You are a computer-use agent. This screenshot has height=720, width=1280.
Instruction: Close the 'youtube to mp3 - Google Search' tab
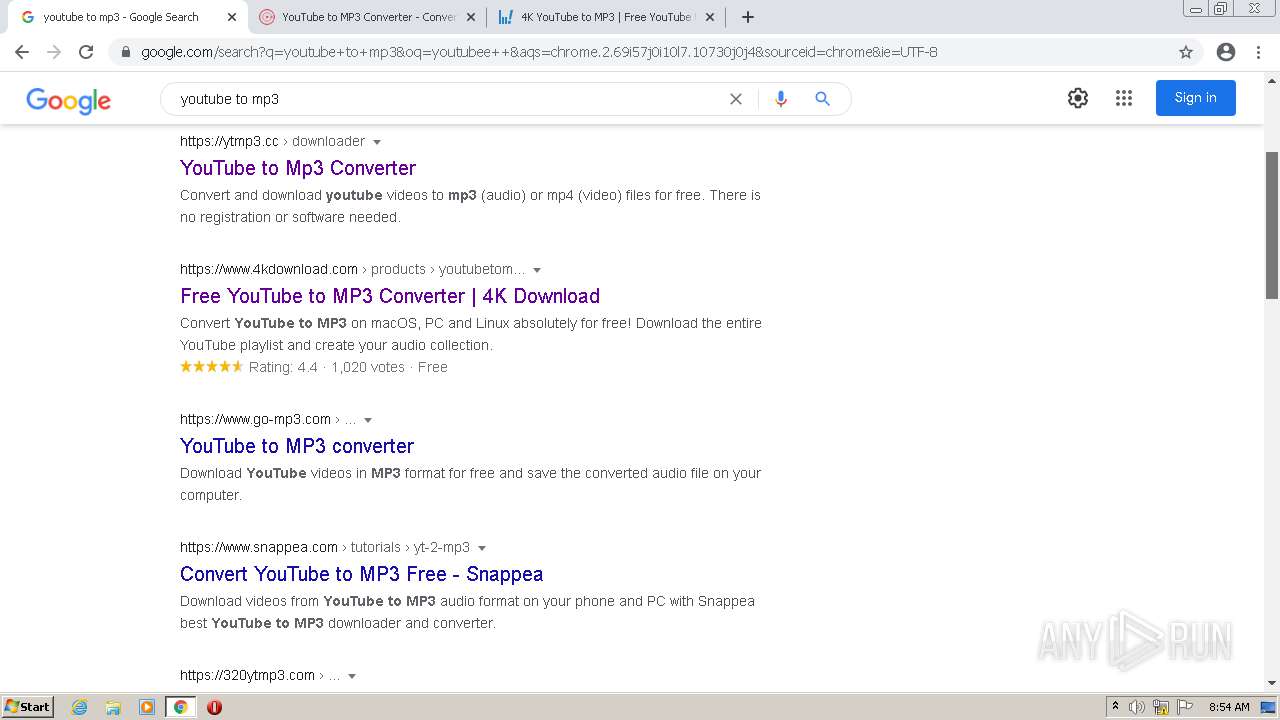231,17
